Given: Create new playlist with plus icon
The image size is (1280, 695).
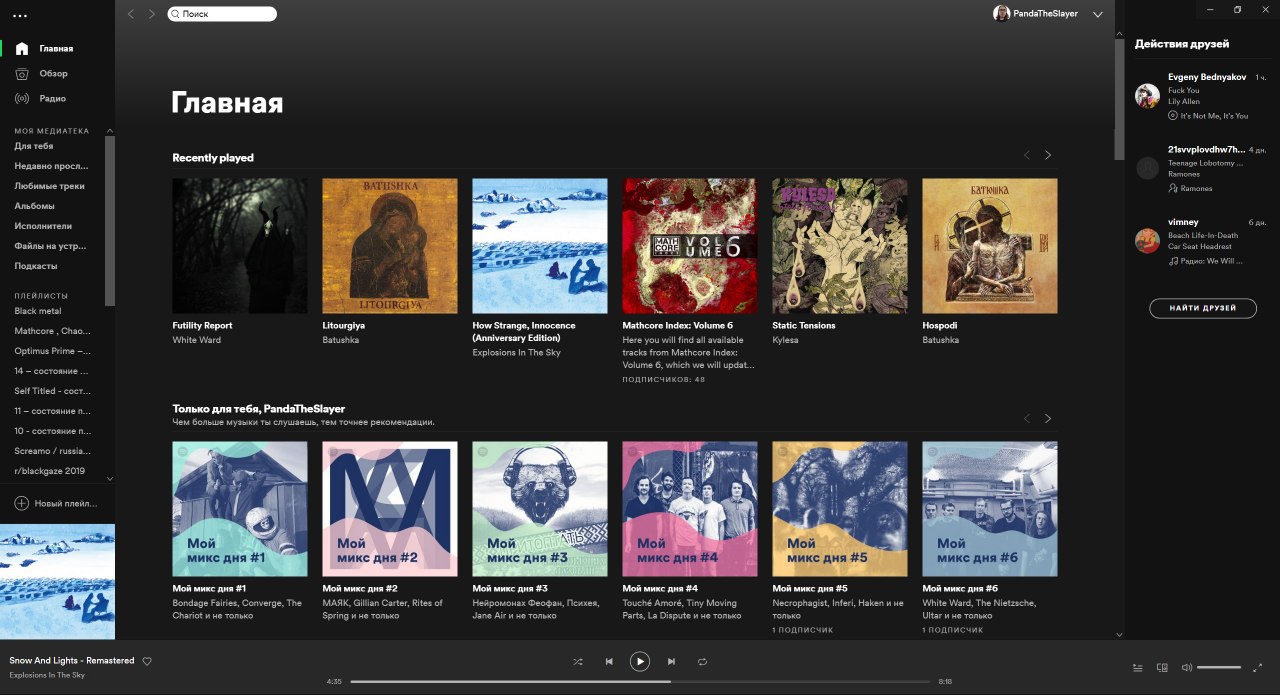Looking at the screenshot, I should 21,503.
